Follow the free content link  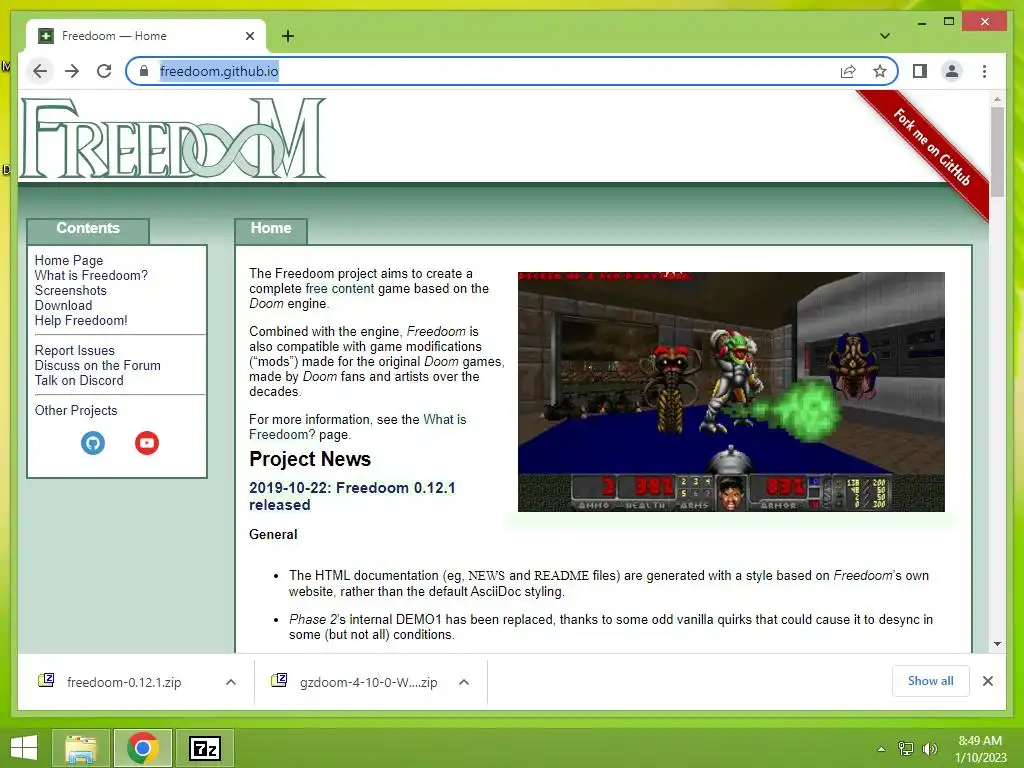(x=340, y=289)
